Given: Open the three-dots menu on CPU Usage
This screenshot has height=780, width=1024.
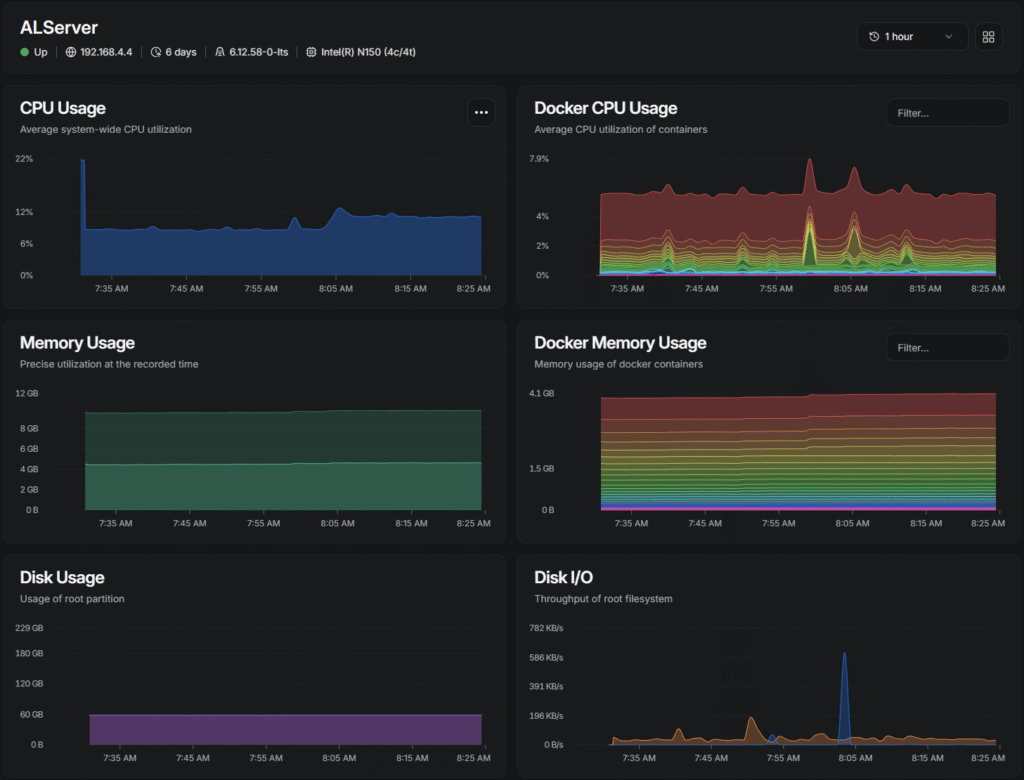Looking at the screenshot, I should coord(481,112).
